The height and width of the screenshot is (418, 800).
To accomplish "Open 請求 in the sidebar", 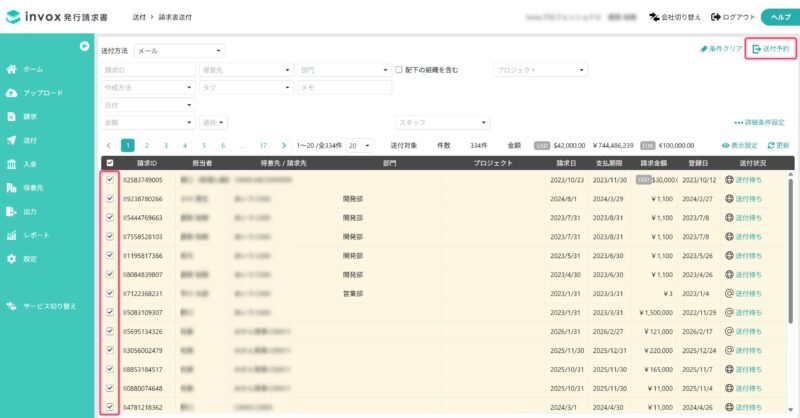I will coord(30,116).
